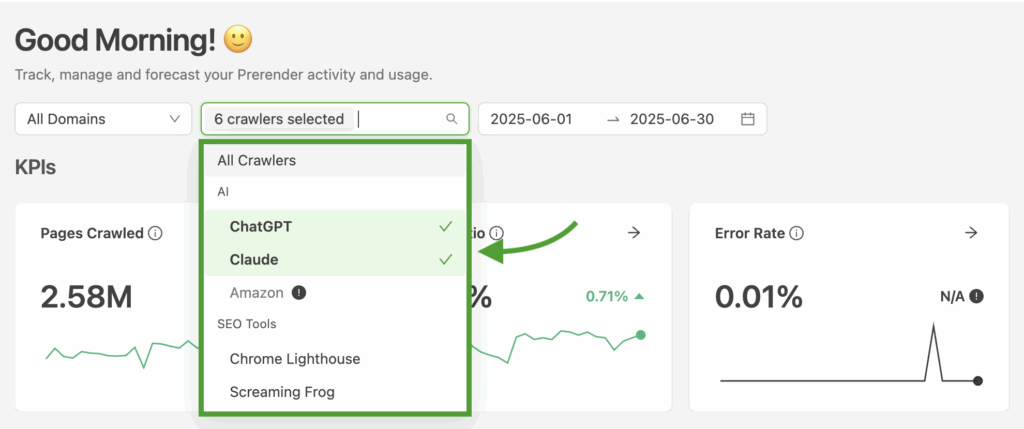Click the N/A warning icon in Error Rate
Image resolution: width=1024 pixels, height=429 pixels.
coord(976,296)
